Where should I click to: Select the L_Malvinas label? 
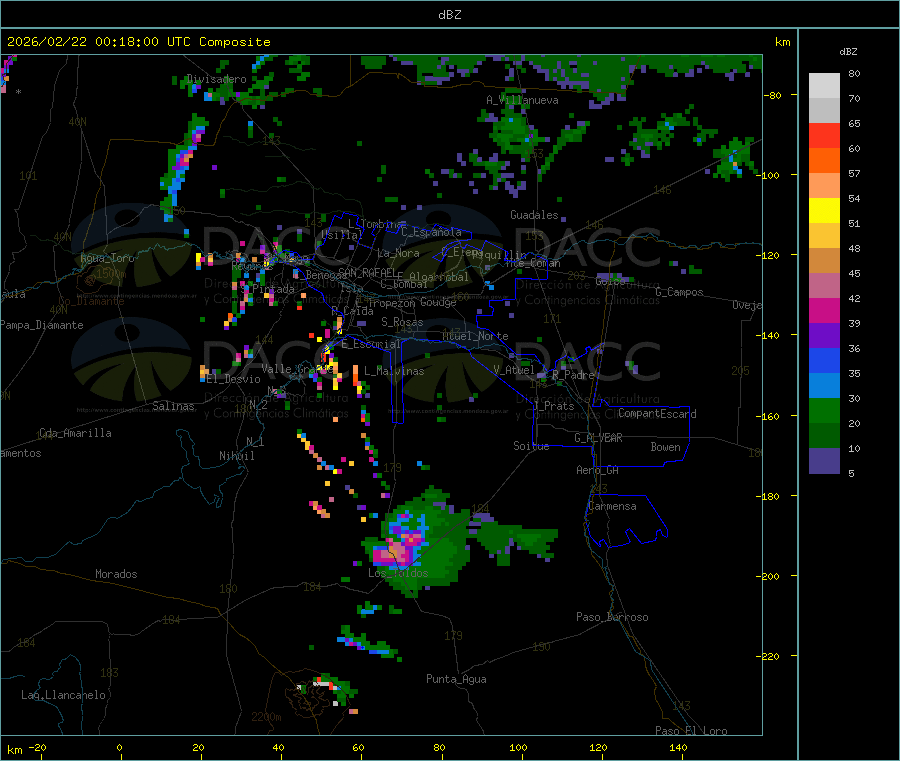[394, 371]
